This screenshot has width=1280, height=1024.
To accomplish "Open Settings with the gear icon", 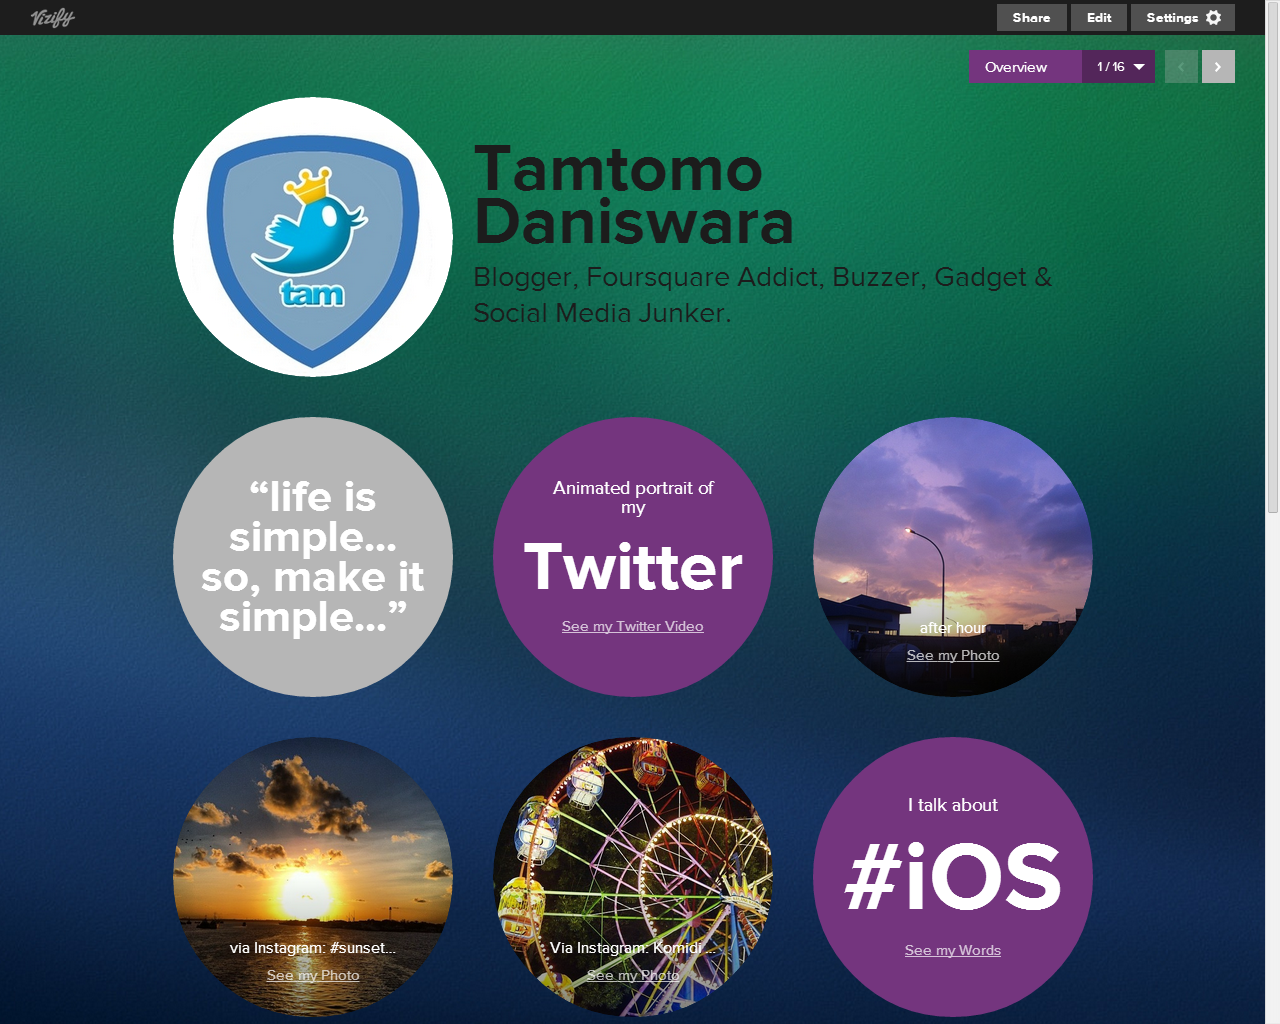I will 1183,17.
